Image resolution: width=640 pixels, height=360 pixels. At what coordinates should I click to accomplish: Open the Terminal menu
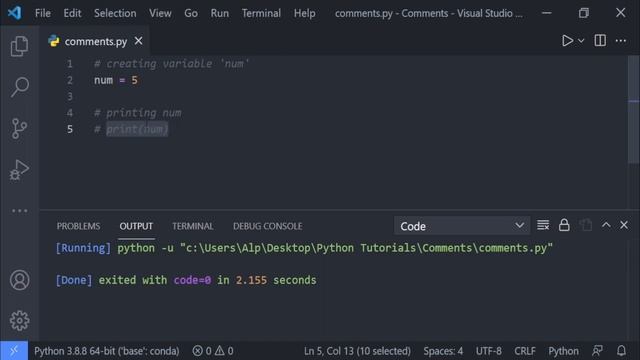261,13
